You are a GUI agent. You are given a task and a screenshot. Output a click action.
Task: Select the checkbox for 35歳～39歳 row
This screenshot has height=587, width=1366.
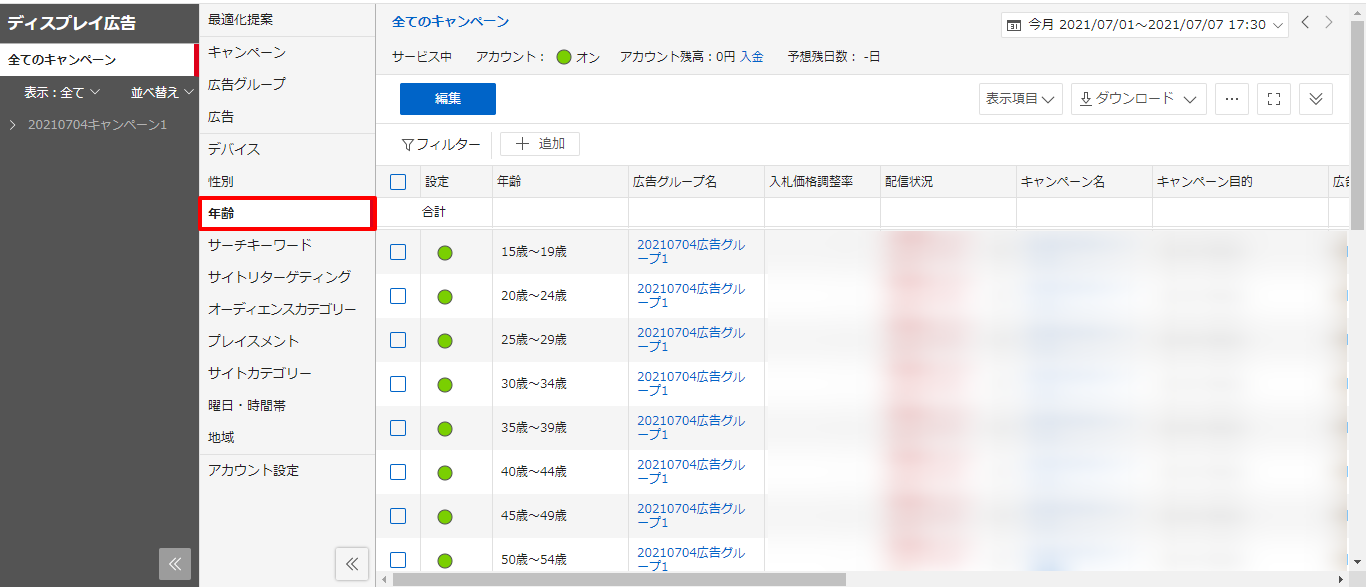point(398,428)
